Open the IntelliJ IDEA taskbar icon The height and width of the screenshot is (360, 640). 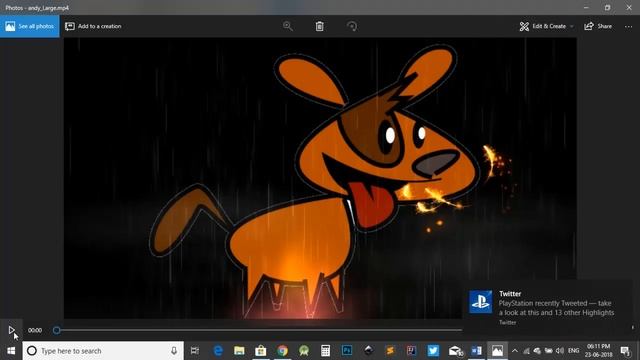(411, 351)
